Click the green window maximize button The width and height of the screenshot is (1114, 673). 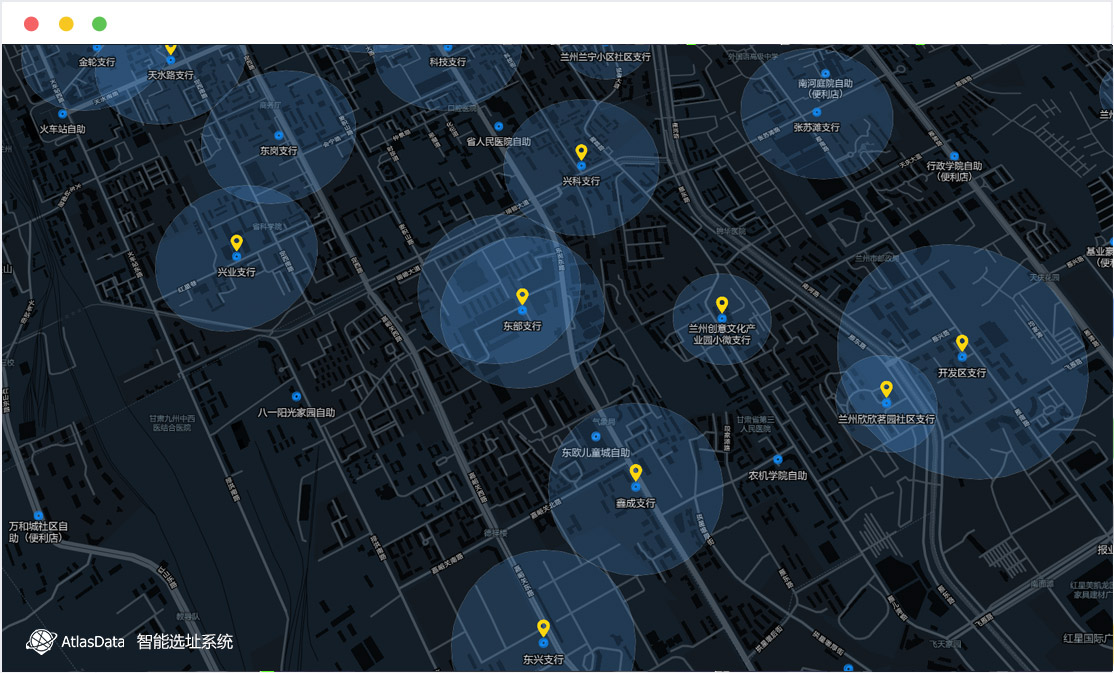click(99, 24)
